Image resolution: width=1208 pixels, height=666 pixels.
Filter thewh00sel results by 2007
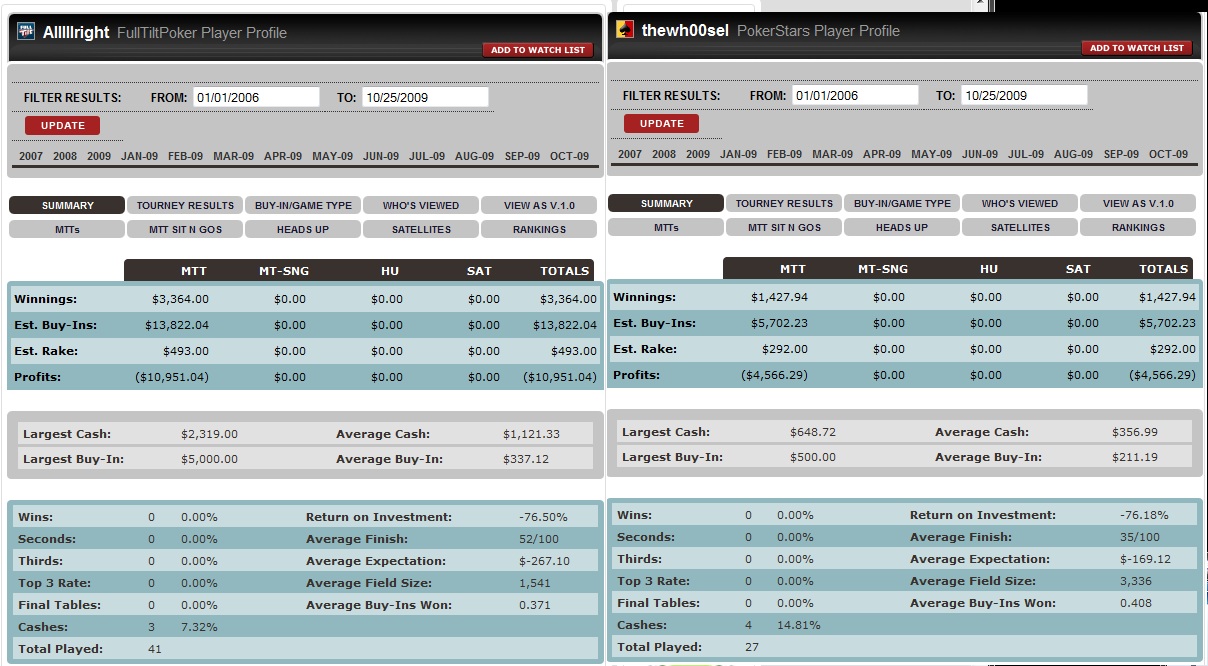click(x=630, y=154)
